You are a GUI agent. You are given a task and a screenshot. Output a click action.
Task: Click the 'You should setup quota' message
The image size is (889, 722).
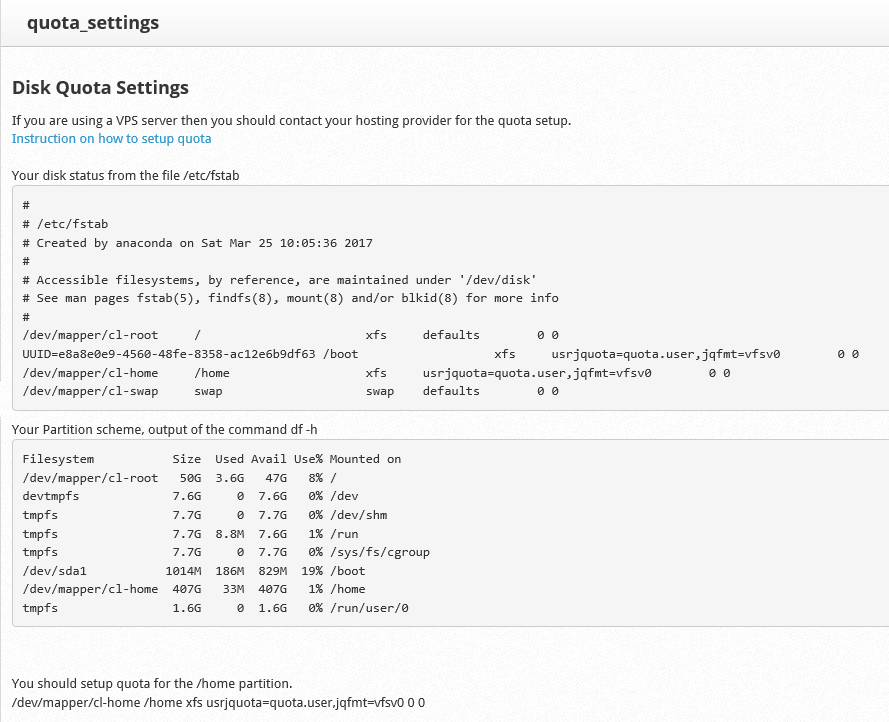click(x=152, y=684)
